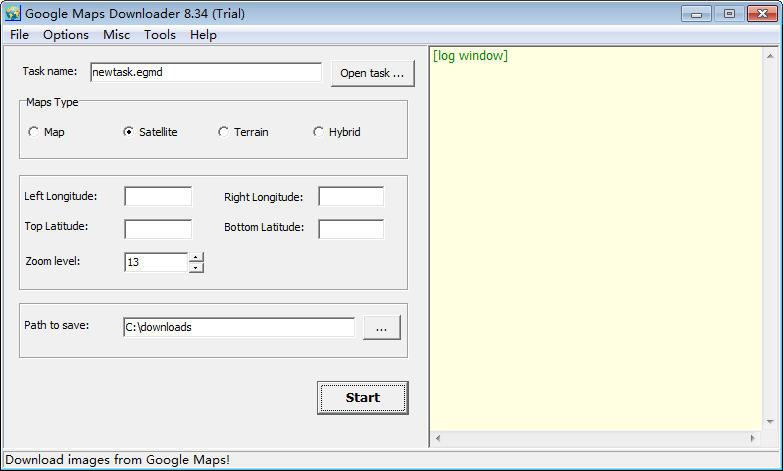Click the Zoom level value field
The height and width of the screenshot is (471, 783).
pyautogui.click(x=156, y=262)
